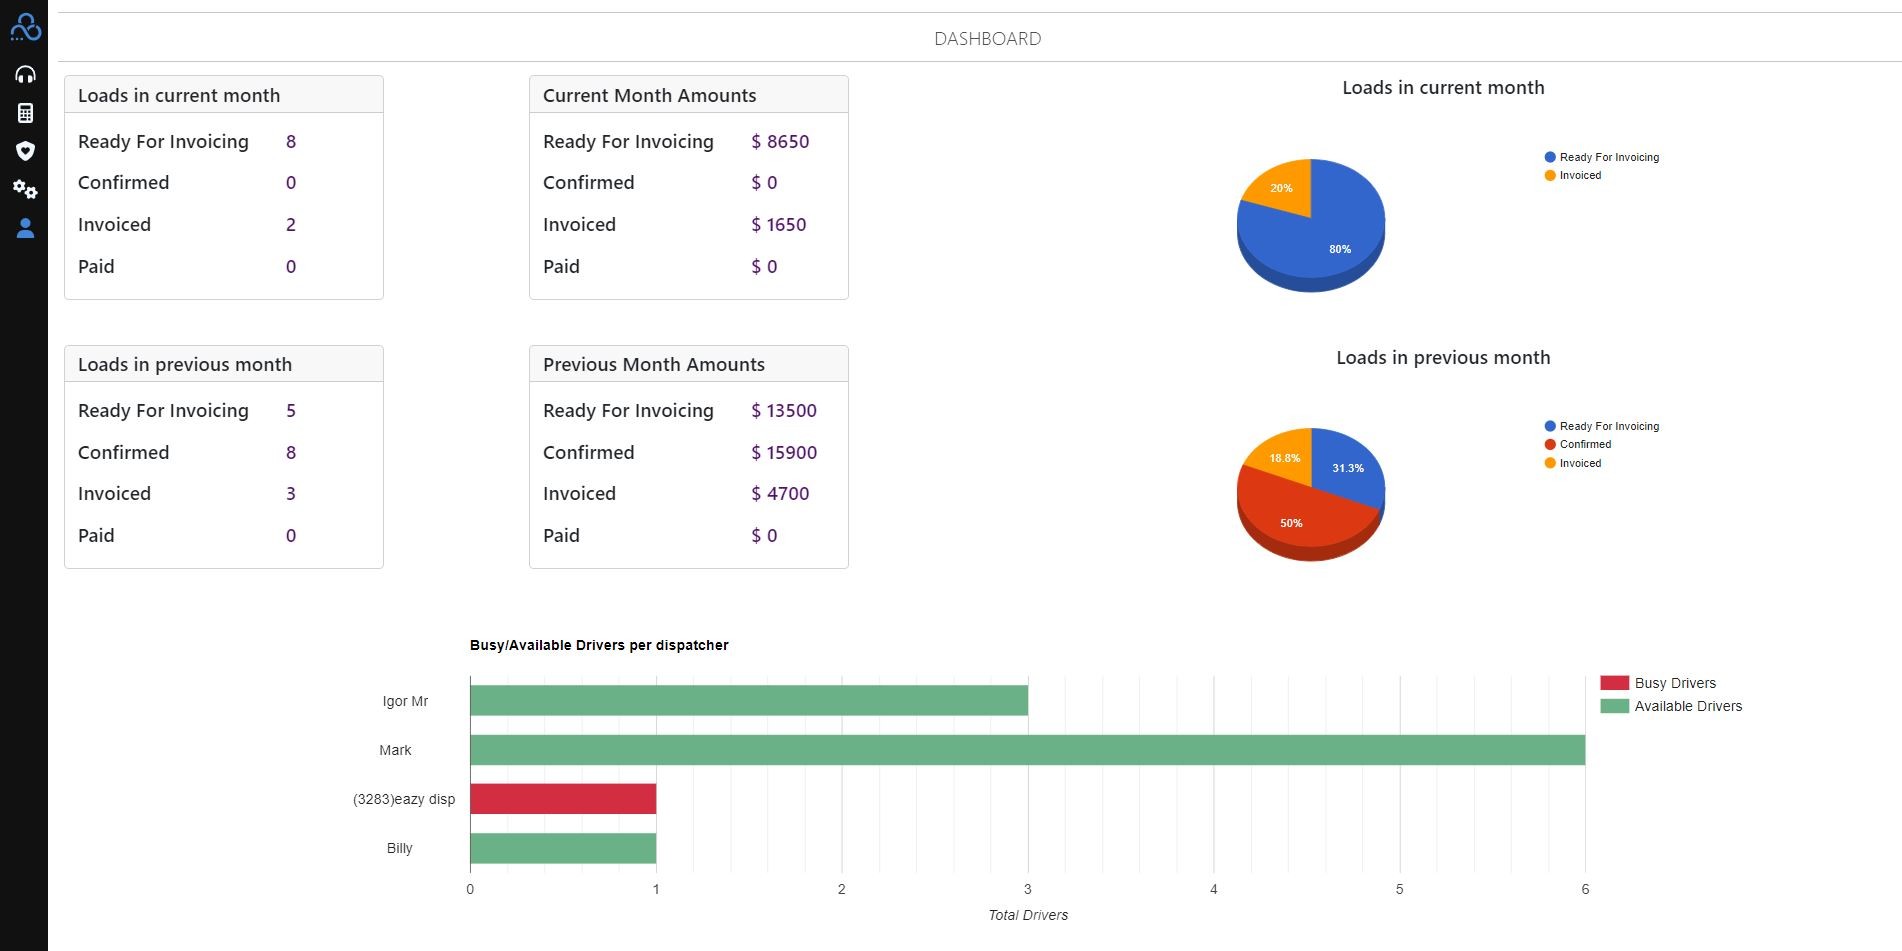This screenshot has height=951, width=1902.
Task: Click the 'Loads in previous month' card header
Action: (x=224, y=364)
